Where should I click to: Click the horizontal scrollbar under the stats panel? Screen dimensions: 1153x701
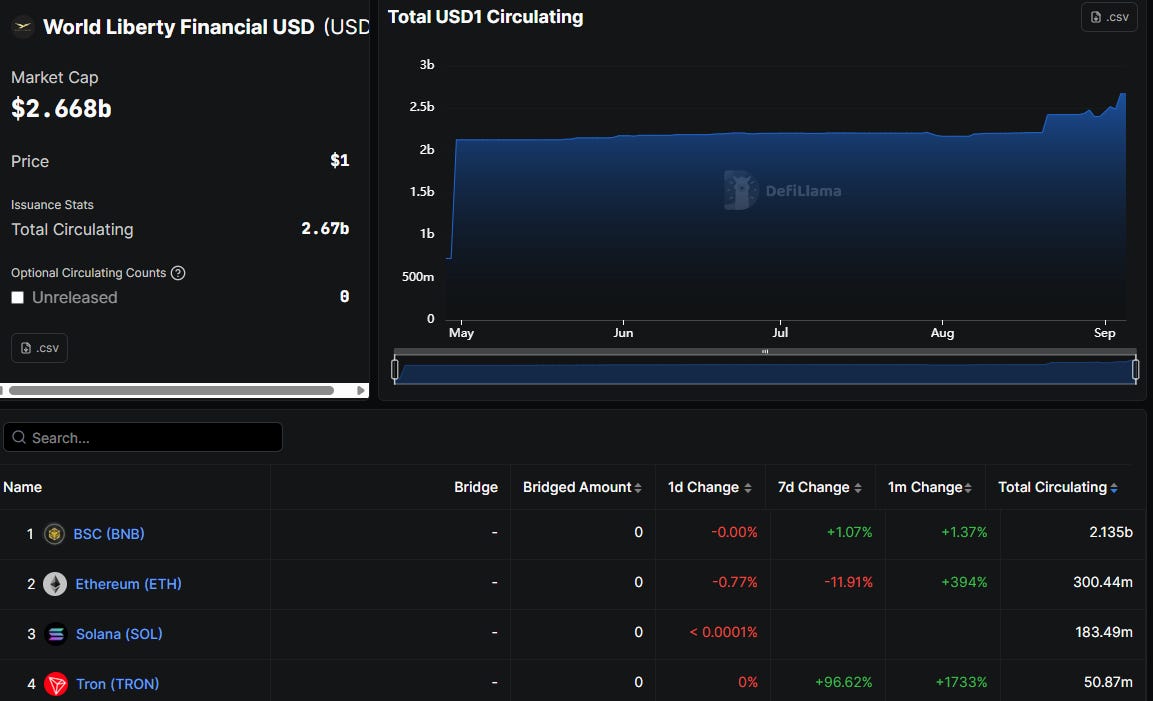pos(171,391)
